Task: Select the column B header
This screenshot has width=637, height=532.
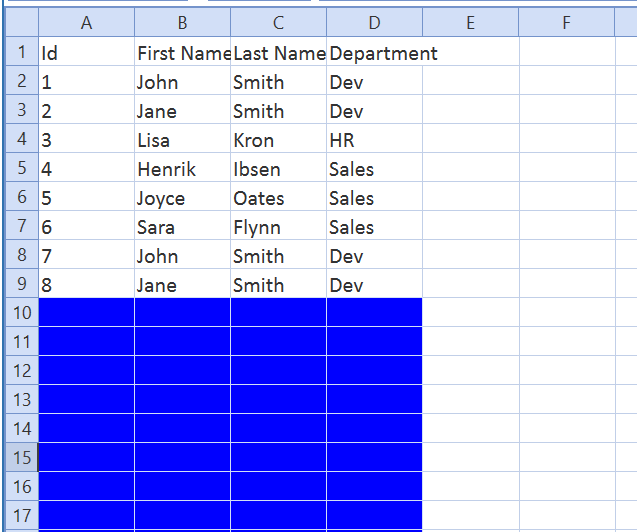Action: click(182, 24)
